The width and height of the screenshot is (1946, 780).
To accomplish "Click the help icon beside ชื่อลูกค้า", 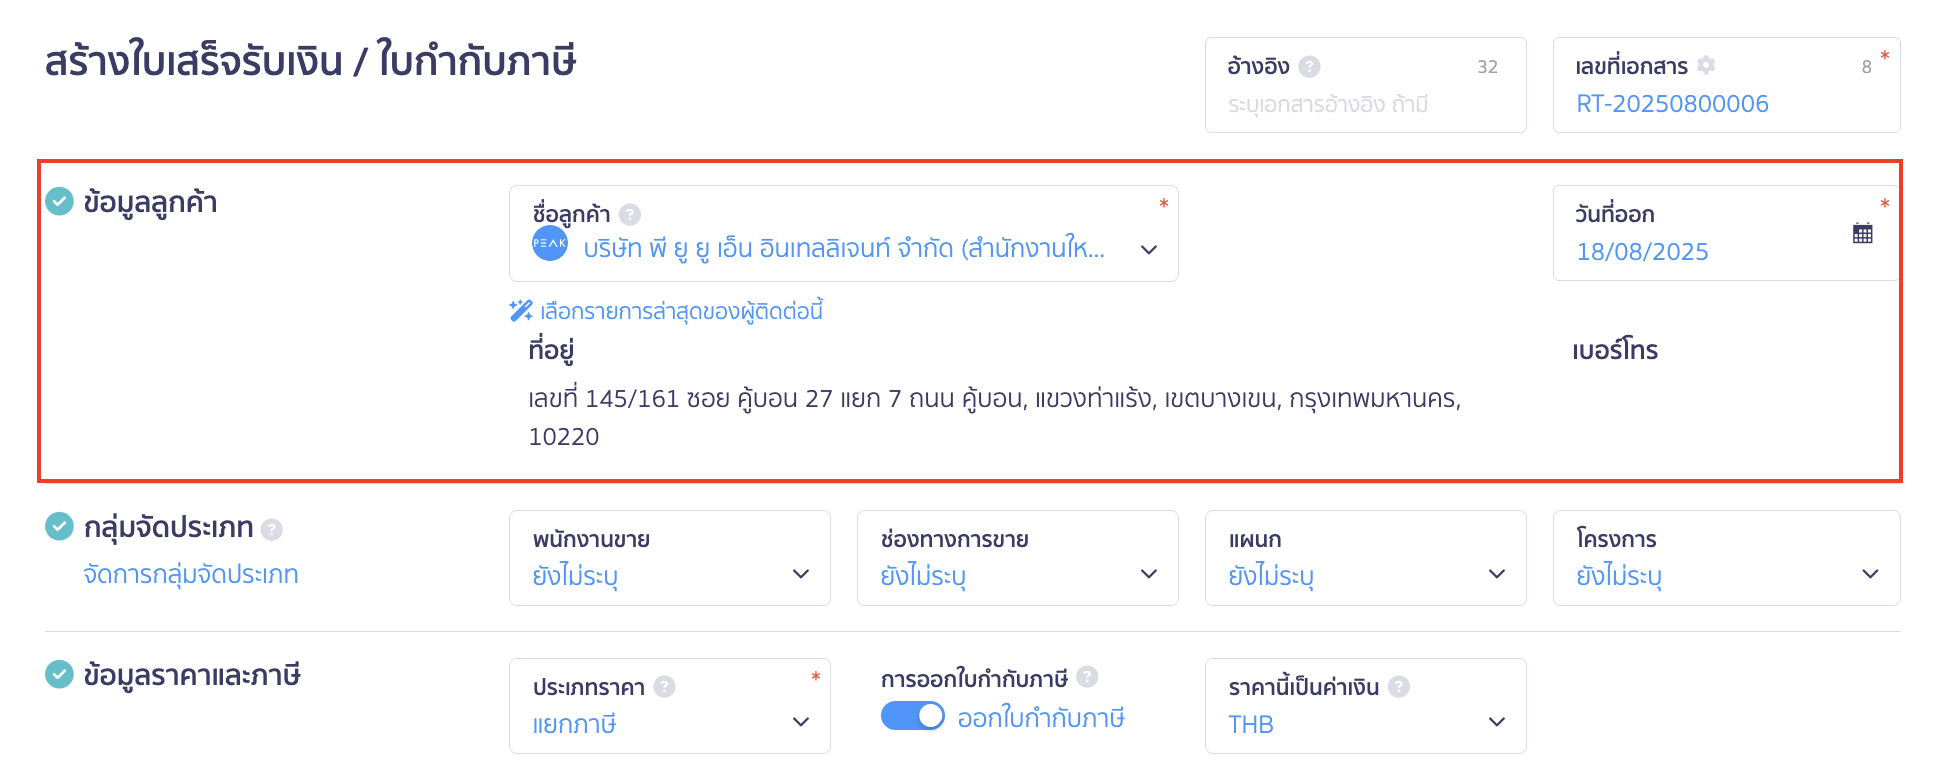I will pos(628,213).
